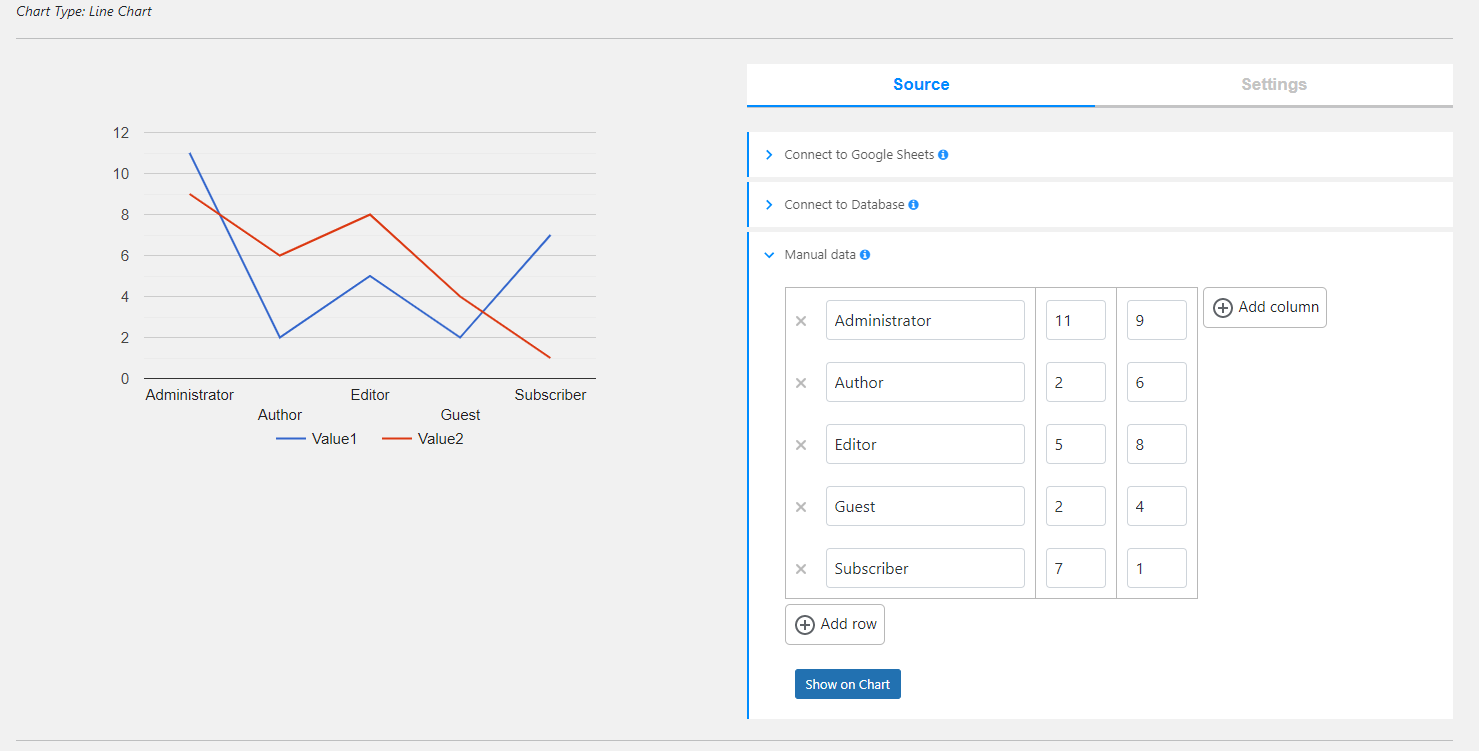This screenshot has height=751, width=1479.
Task: Select the Source tab
Action: [921, 85]
